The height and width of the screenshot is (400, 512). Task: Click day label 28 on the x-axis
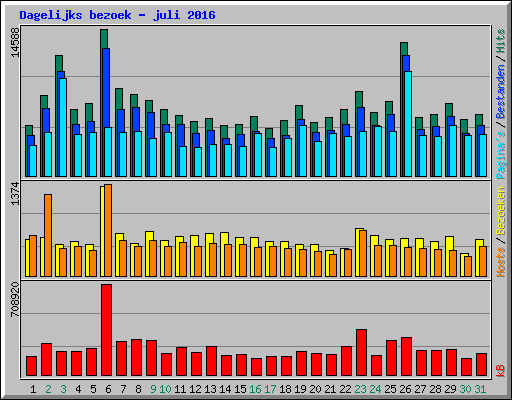435,389
